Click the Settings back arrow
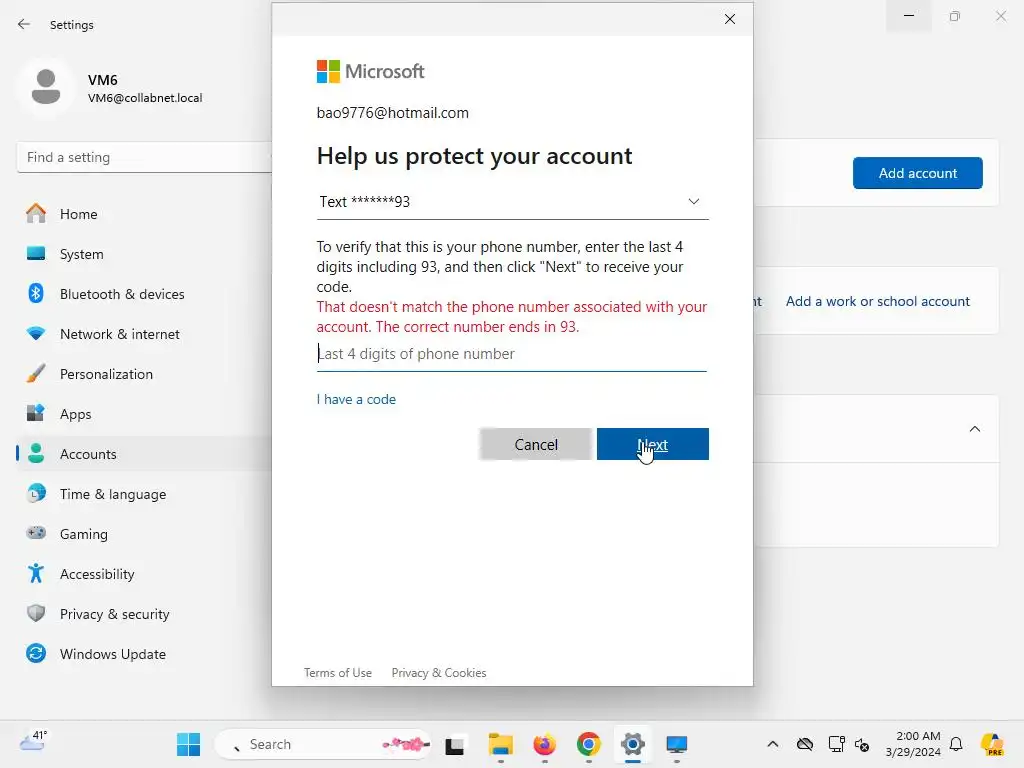Viewport: 1024px width, 768px height. click(x=24, y=24)
